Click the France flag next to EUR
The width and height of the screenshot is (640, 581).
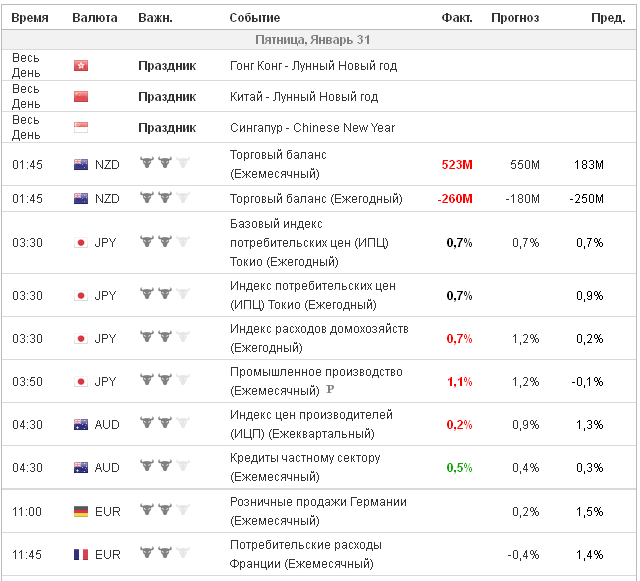pos(81,554)
